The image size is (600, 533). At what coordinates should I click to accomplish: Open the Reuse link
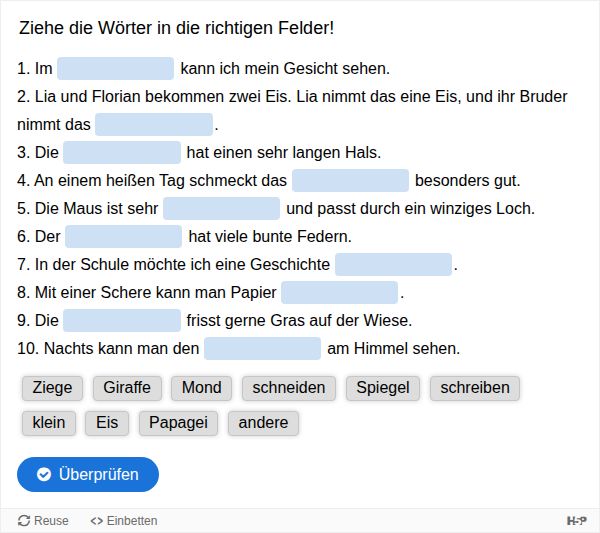43,520
